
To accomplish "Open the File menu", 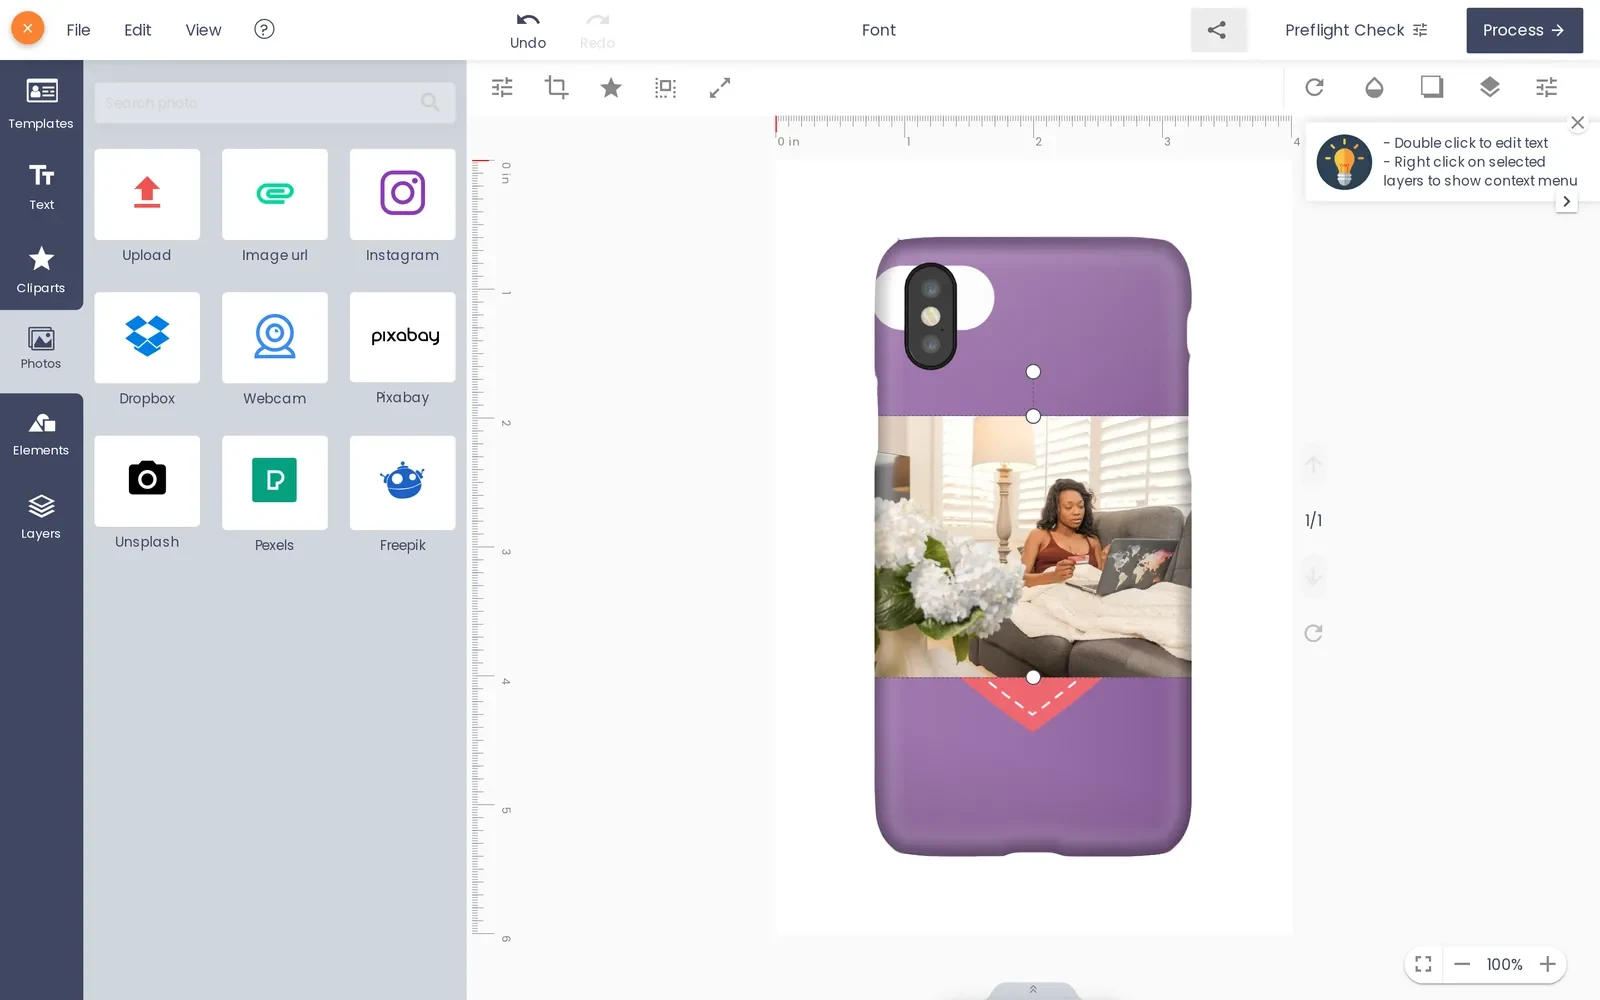I will (x=78, y=30).
